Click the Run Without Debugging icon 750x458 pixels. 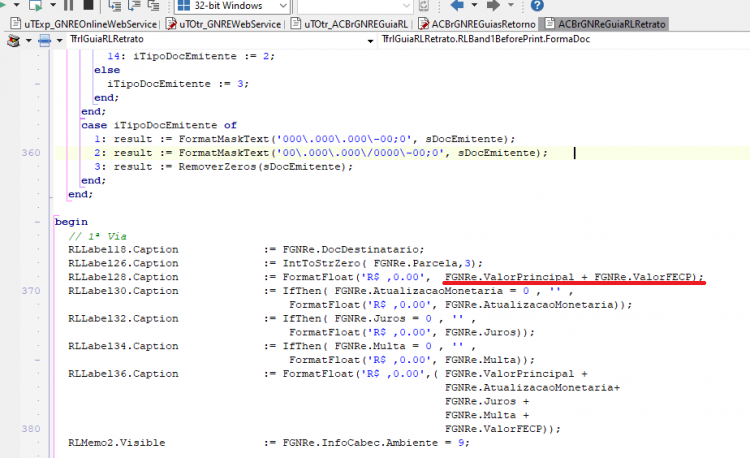pyautogui.click(x=36, y=5)
